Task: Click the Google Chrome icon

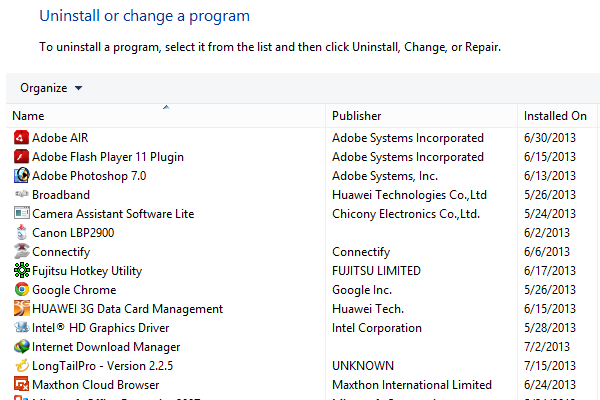Action: (21, 289)
